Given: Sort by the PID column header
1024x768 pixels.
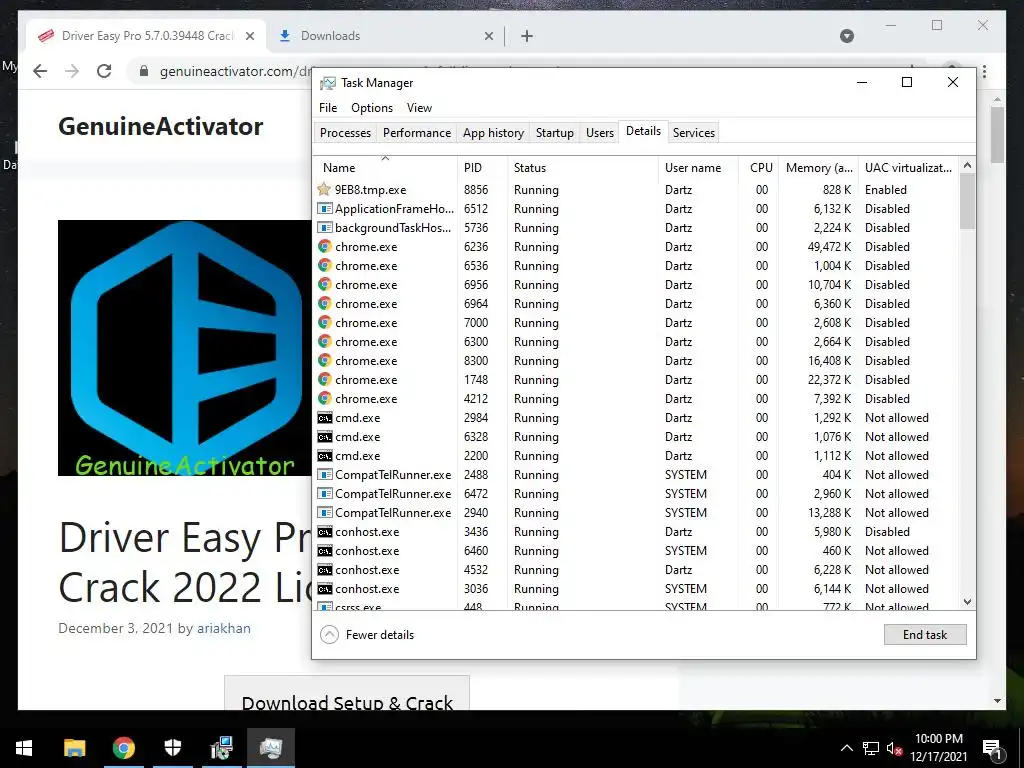Looking at the screenshot, I should 482,167.
